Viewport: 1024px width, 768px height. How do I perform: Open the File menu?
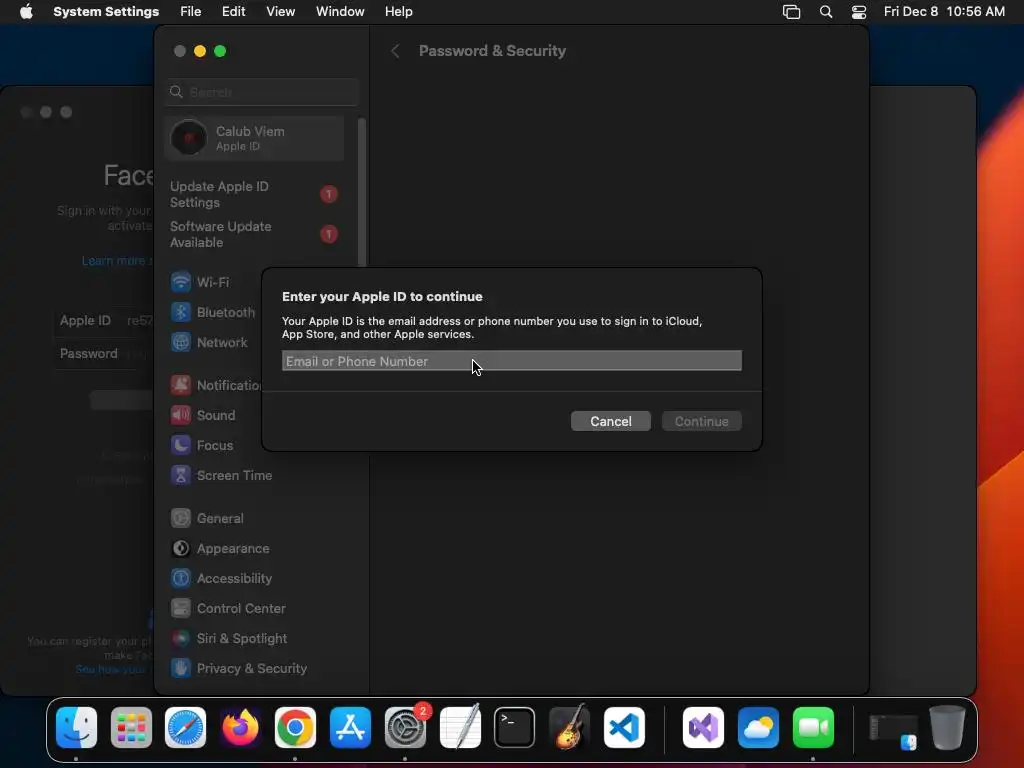pyautogui.click(x=190, y=12)
